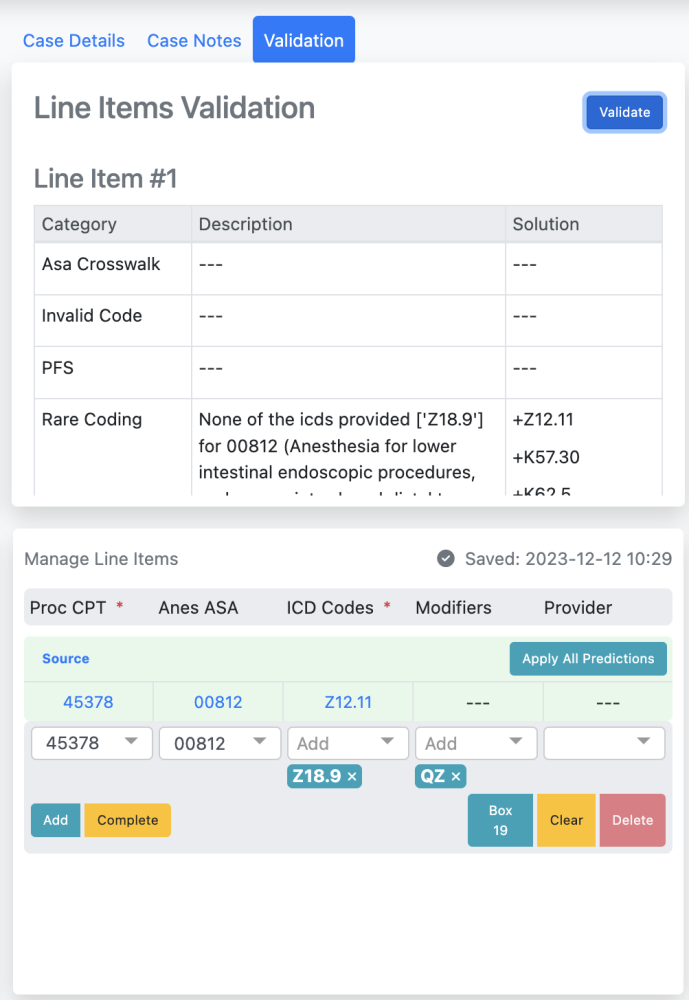Select the predicted ICD code Z12.11

346,702
